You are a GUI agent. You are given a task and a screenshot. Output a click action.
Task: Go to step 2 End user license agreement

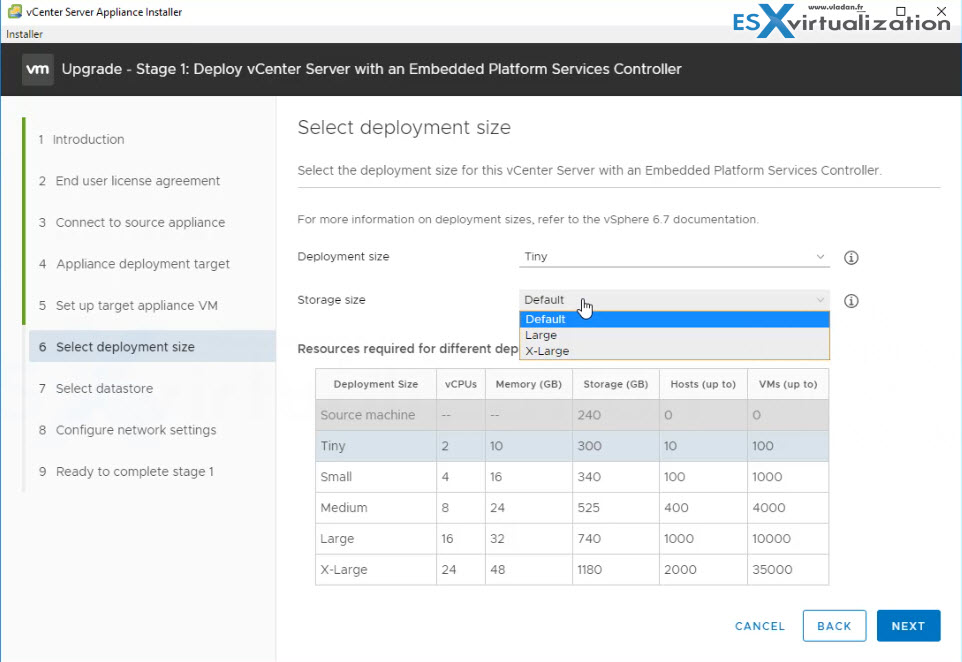point(129,181)
